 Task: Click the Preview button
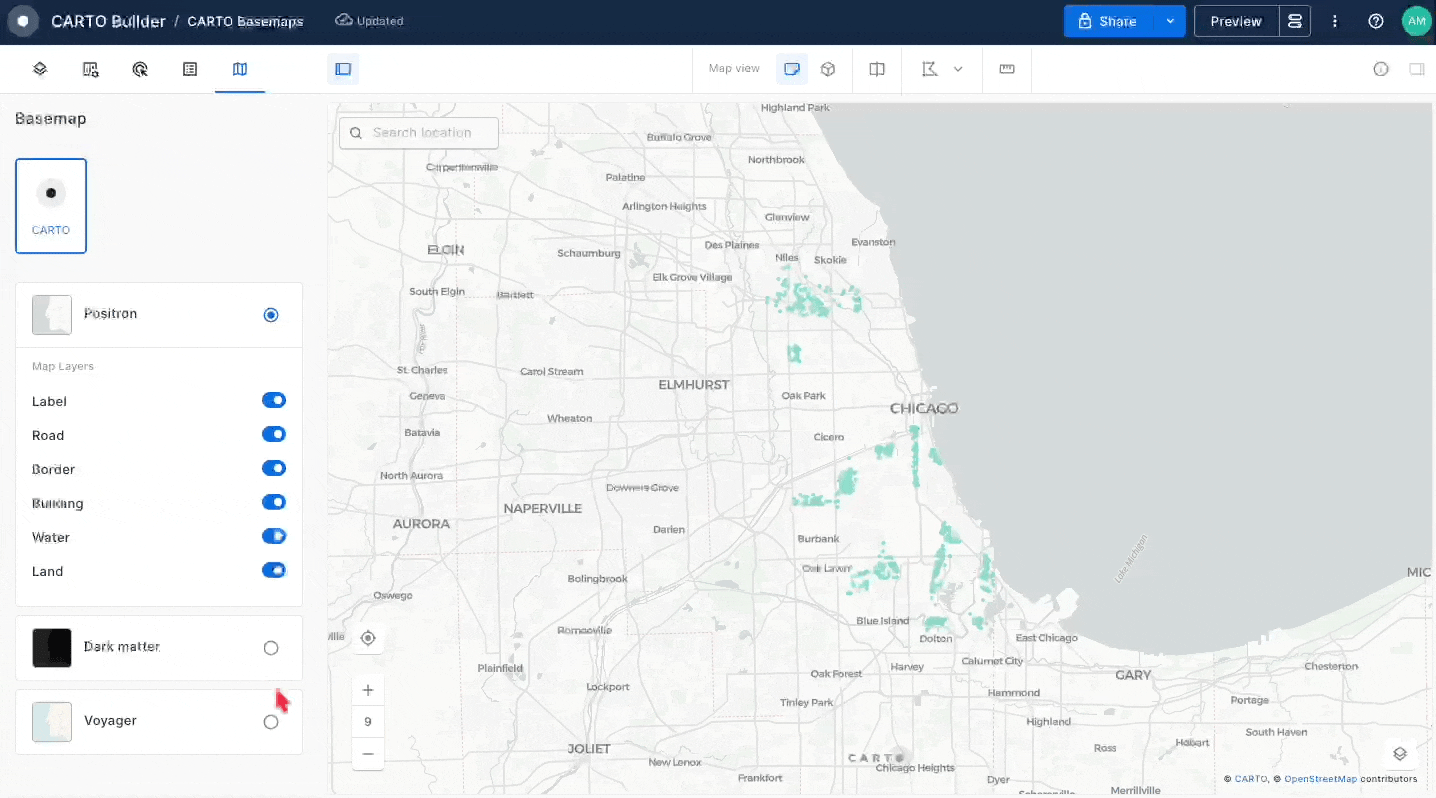1236,21
